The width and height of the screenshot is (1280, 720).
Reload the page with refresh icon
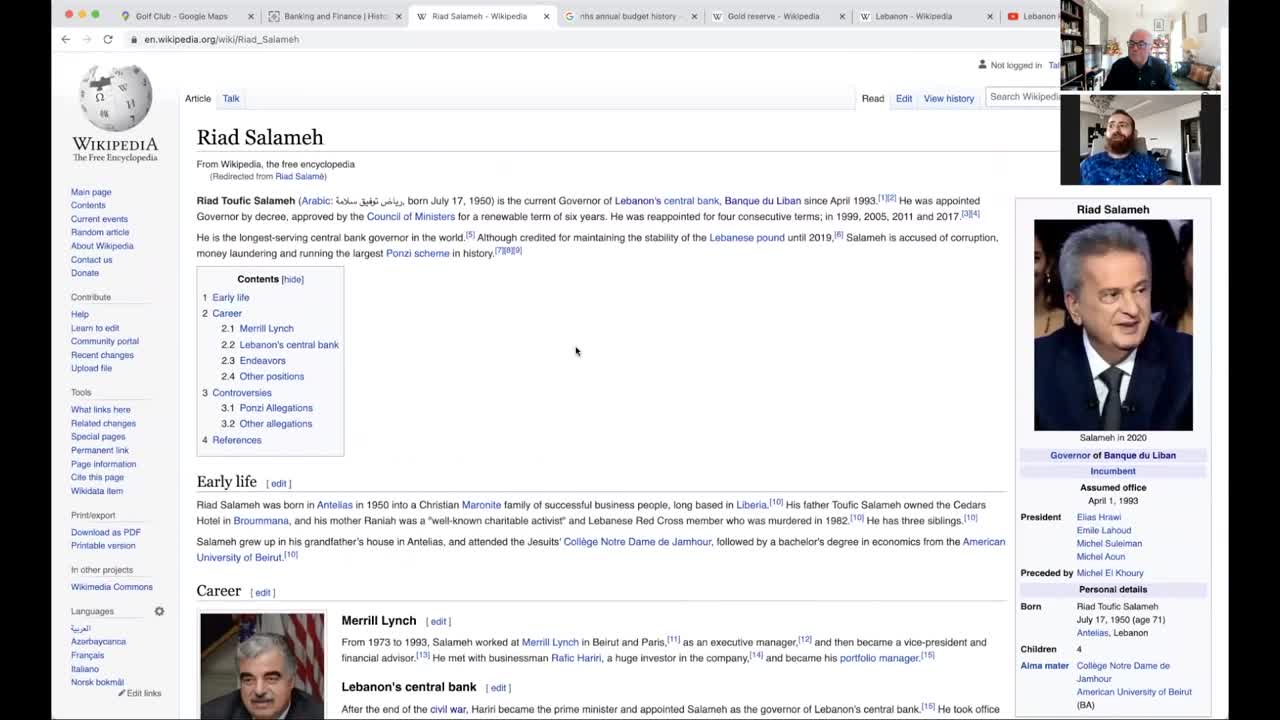108,39
